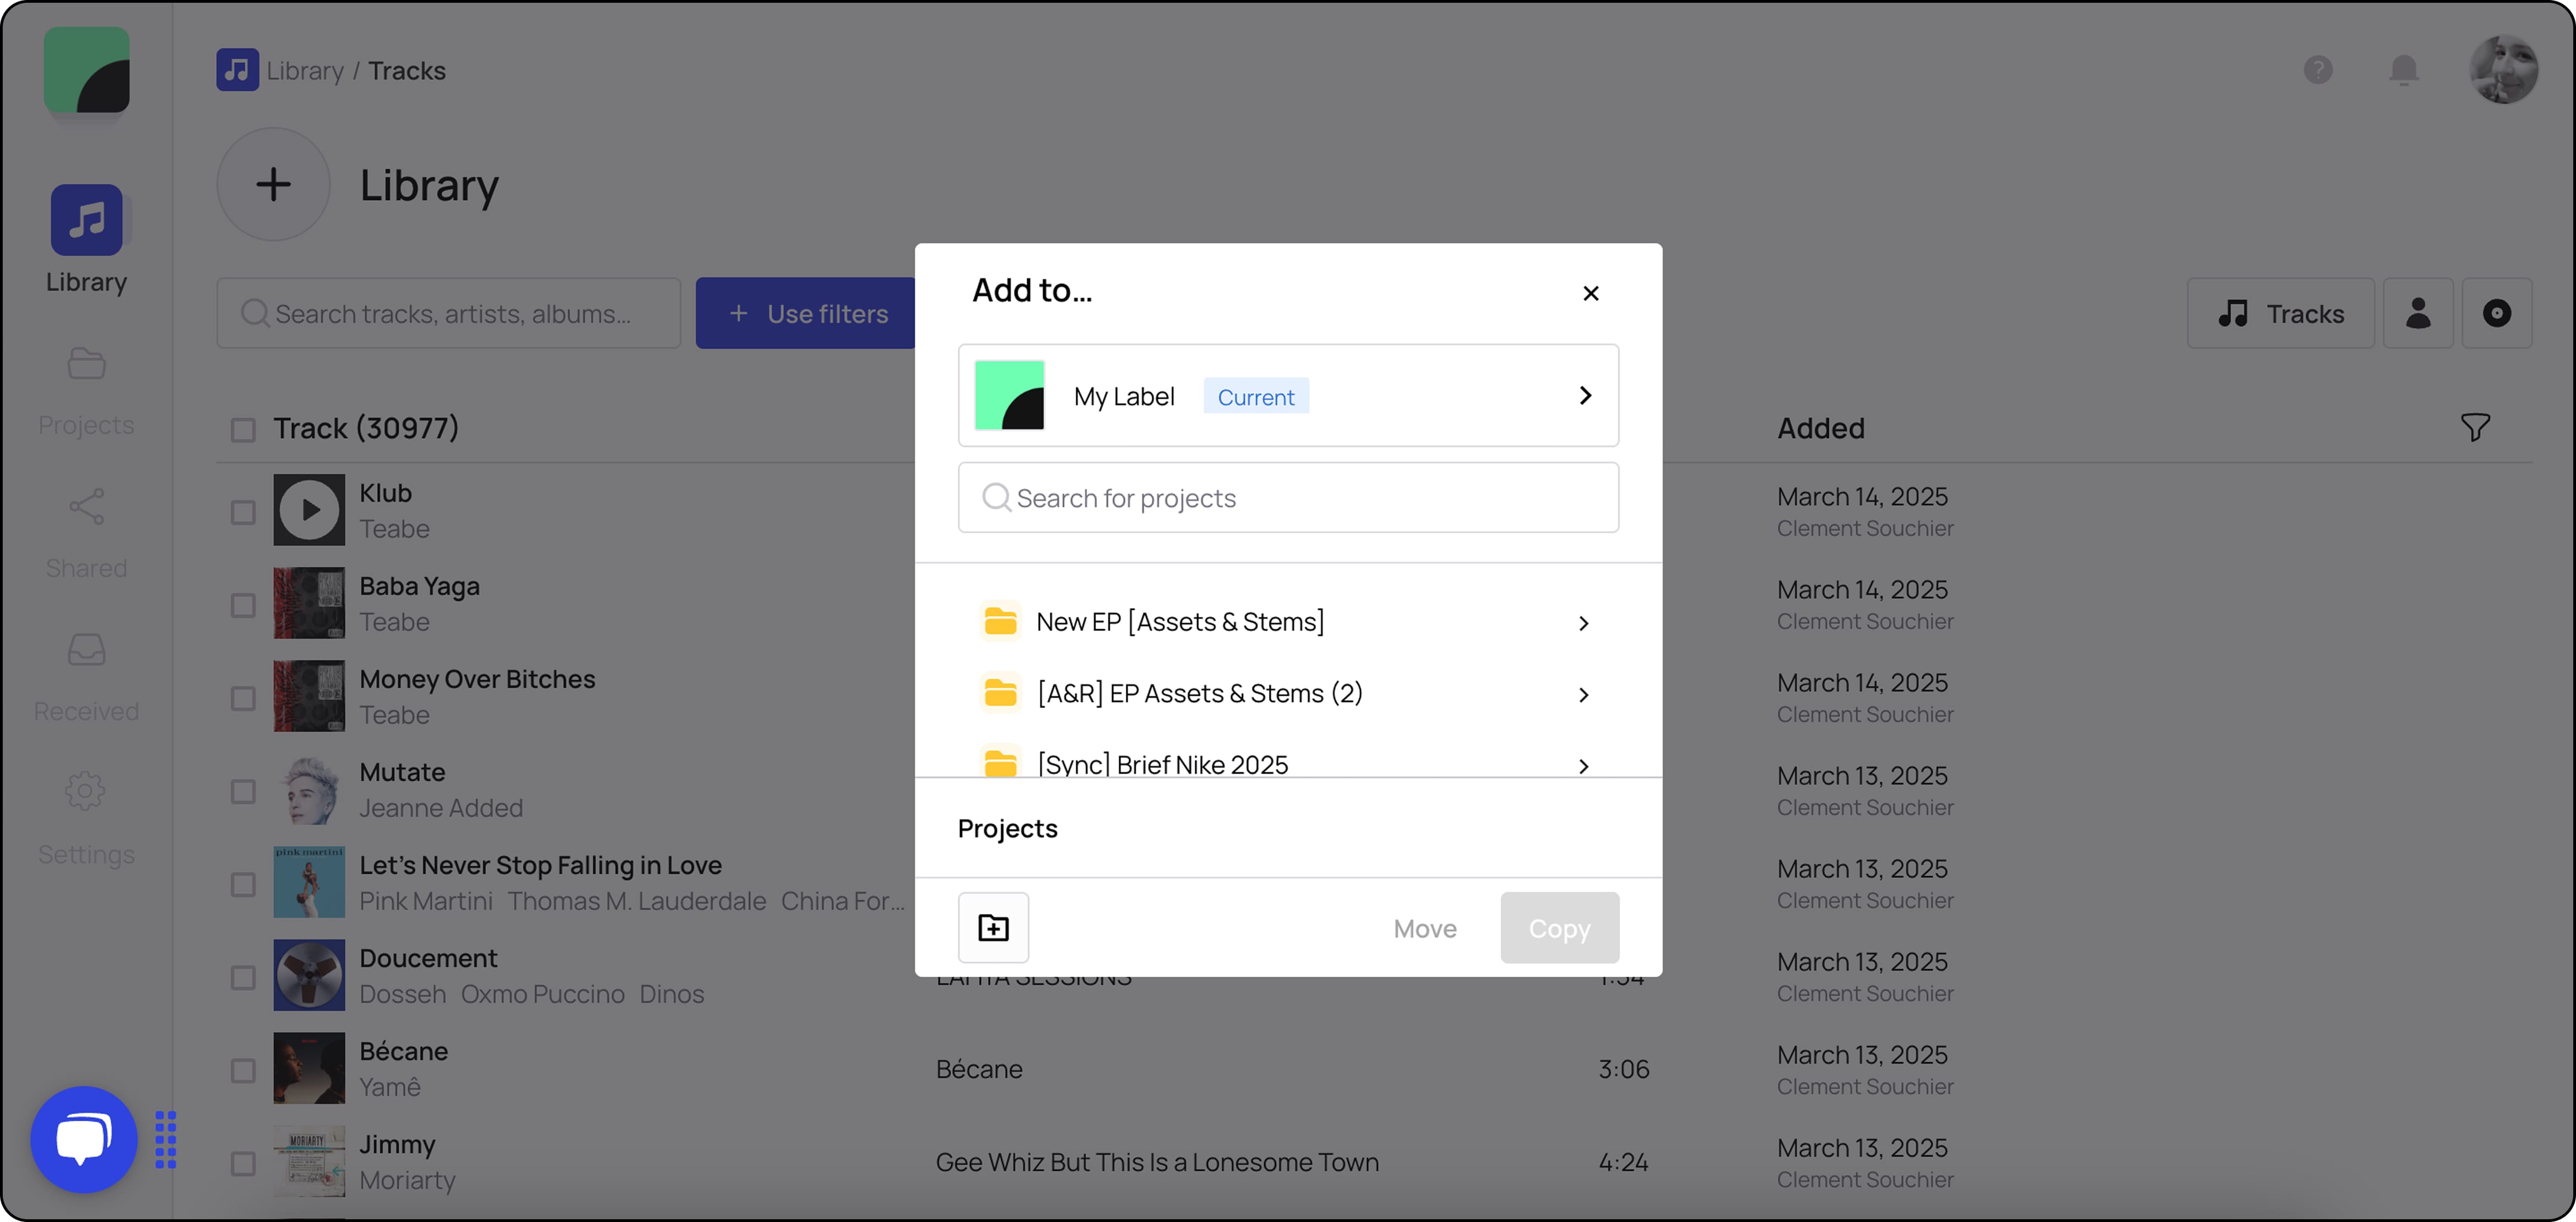
Task: Click the Search for projects field
Action: [x=1288, y=497]
